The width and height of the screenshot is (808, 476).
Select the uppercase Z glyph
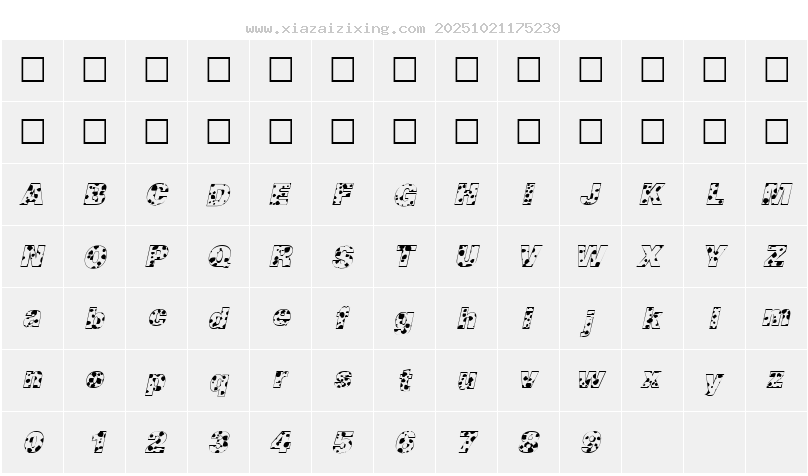[776, 256]
